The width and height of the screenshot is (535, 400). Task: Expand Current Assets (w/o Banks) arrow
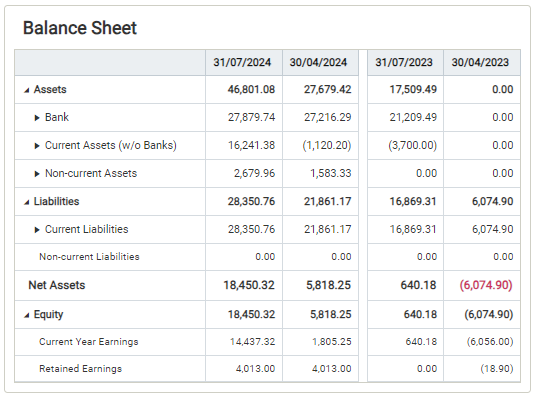[x=37, y=146]
